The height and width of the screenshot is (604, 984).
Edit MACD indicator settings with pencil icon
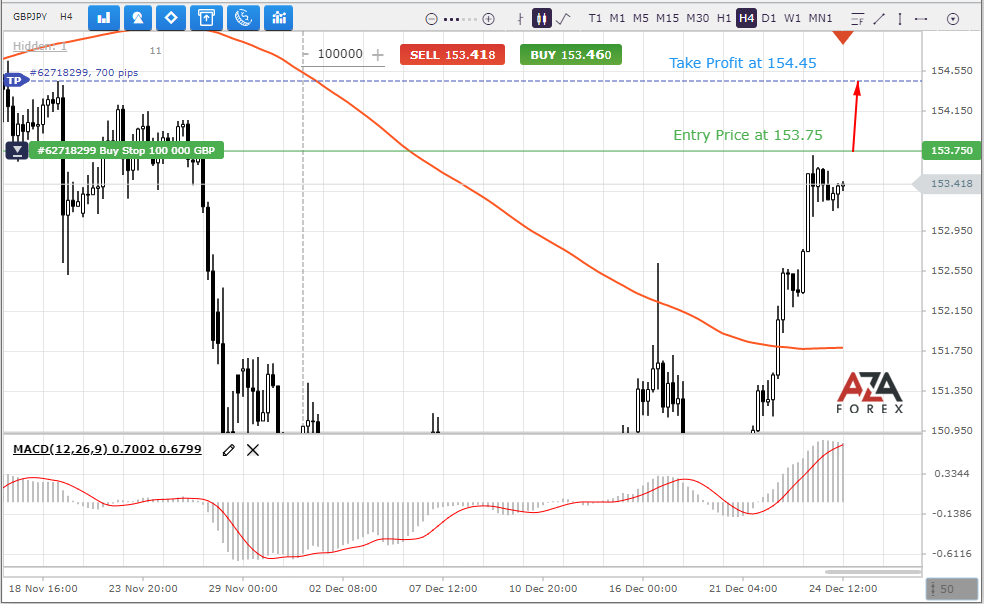[x=229, y=450]
